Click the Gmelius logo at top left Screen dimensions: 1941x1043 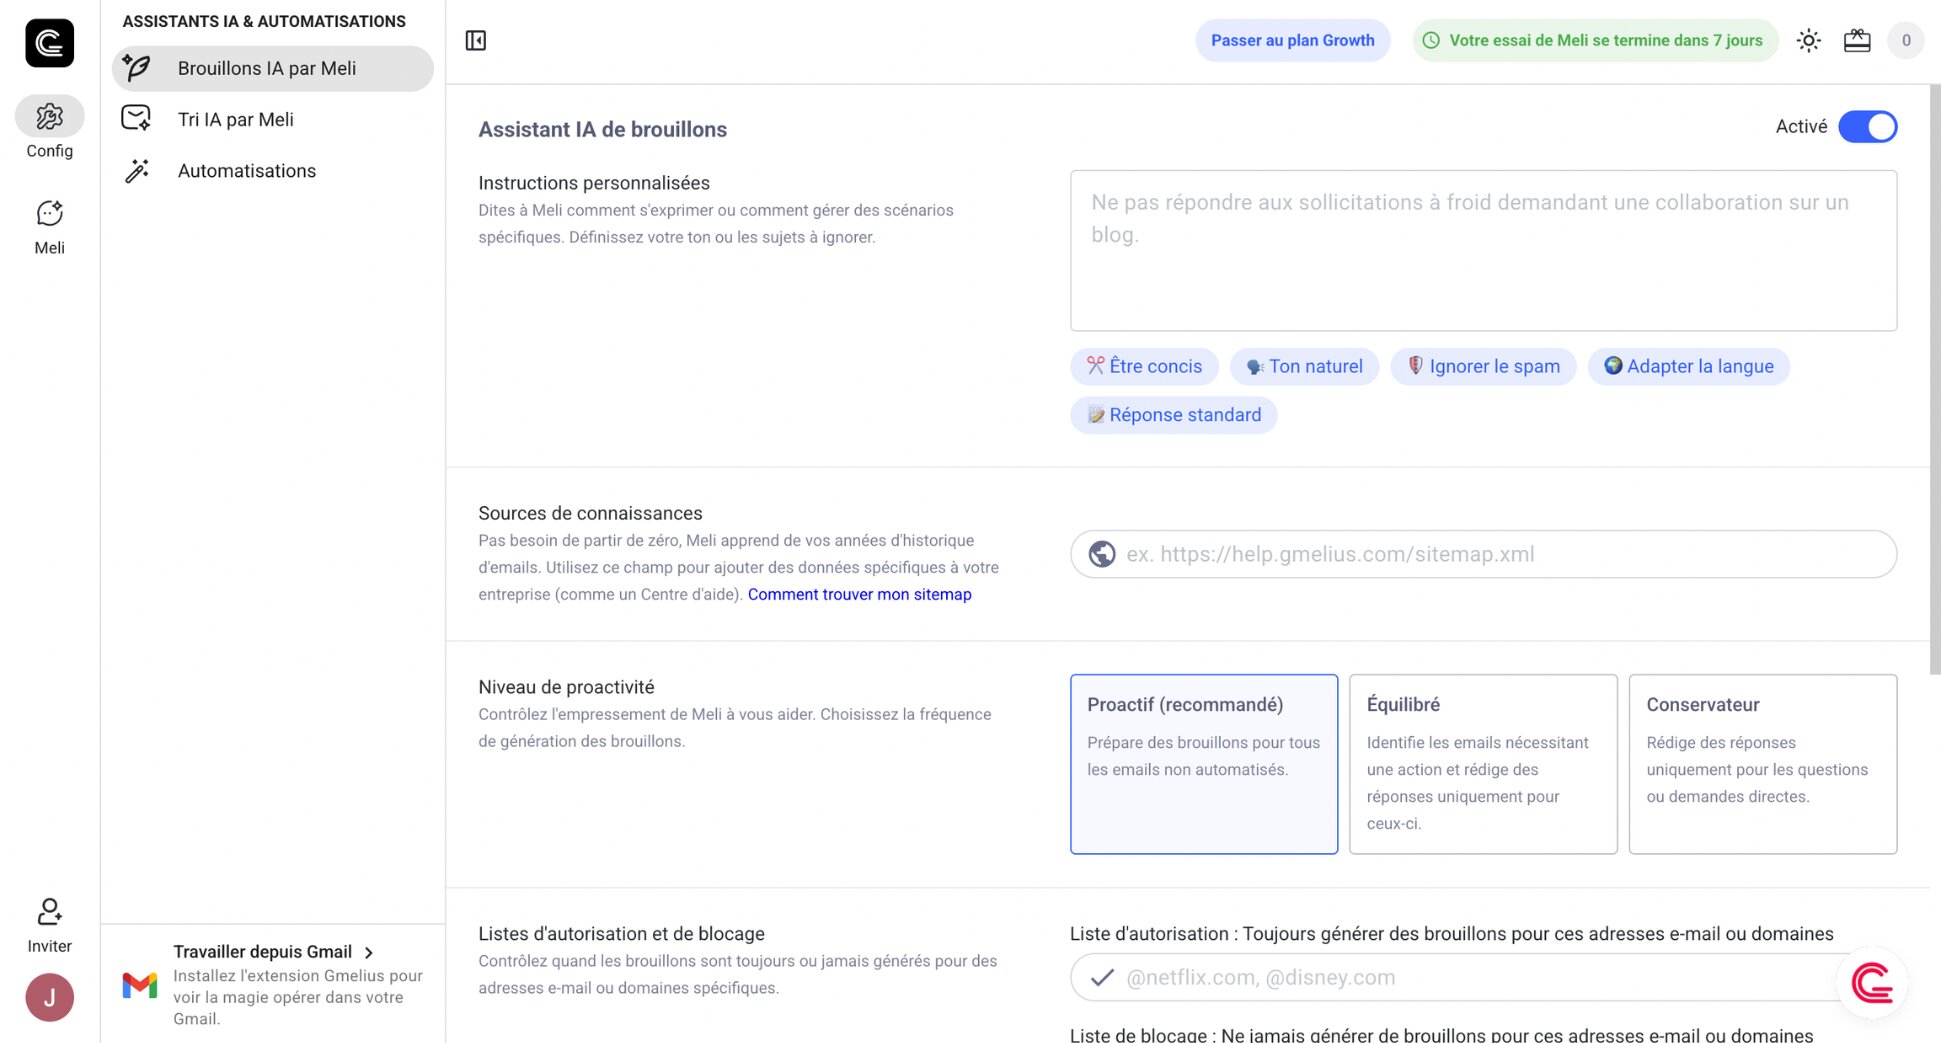coord(49,43)
